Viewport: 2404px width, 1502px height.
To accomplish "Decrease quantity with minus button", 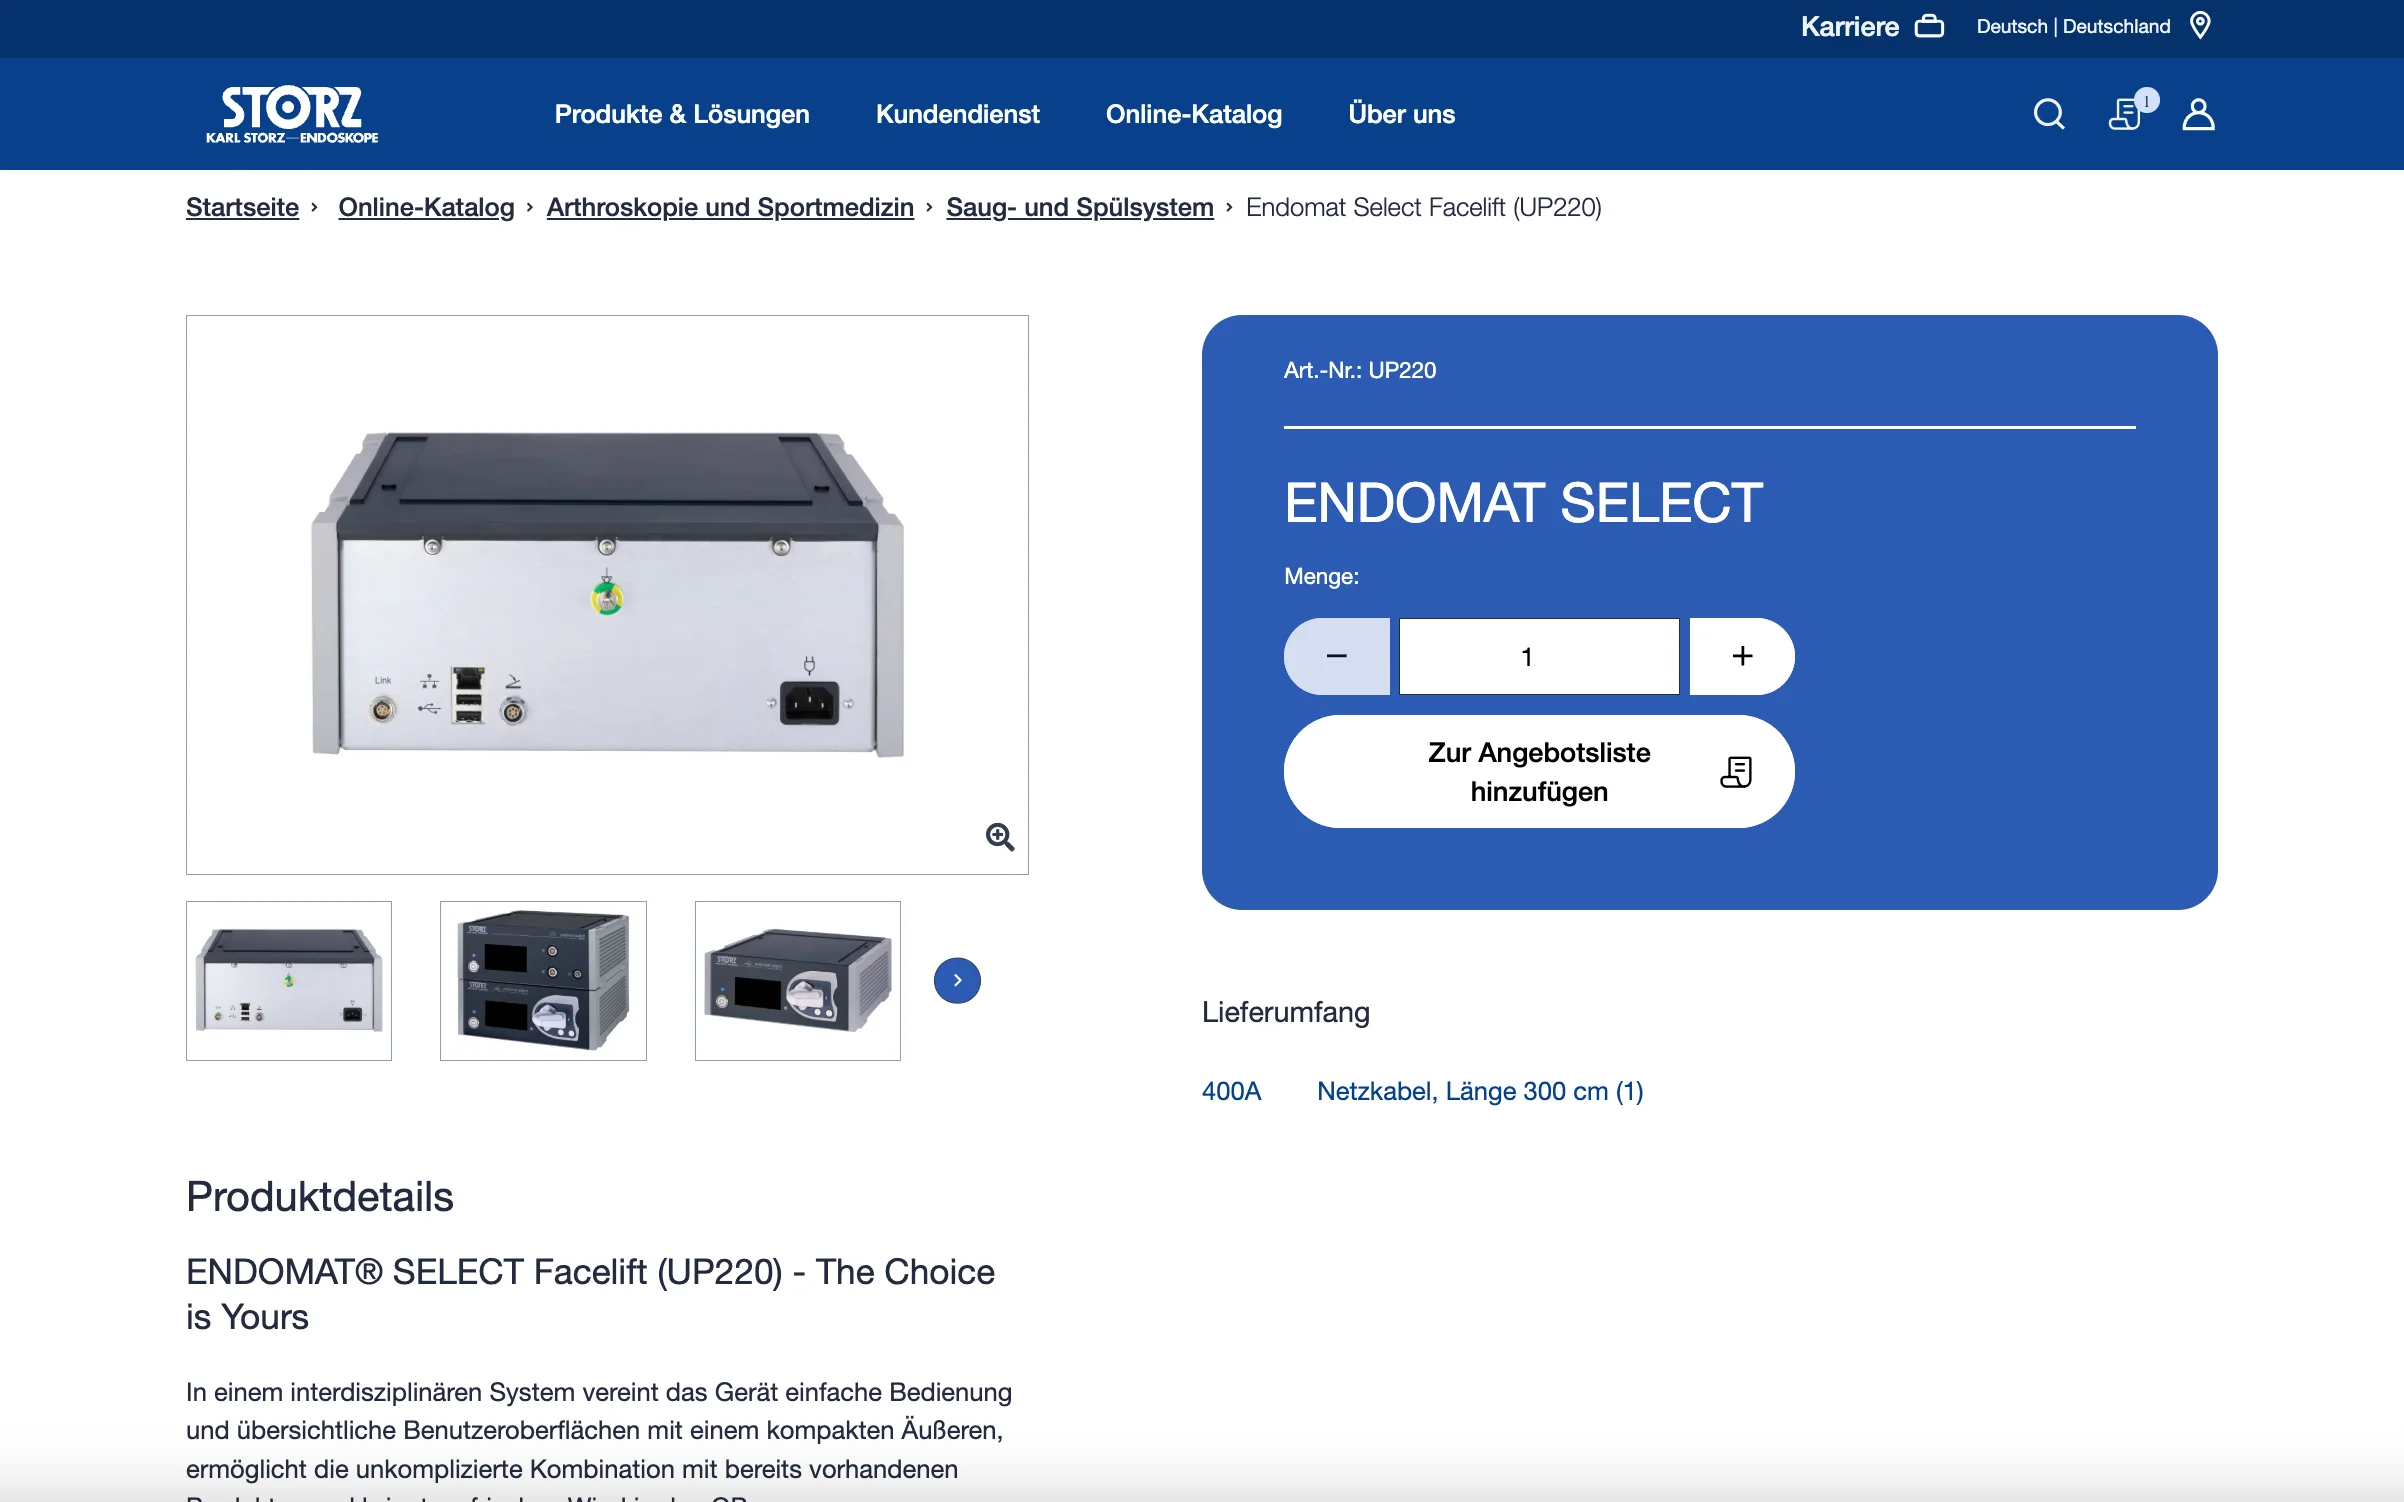I will [x=1337, y=656].
